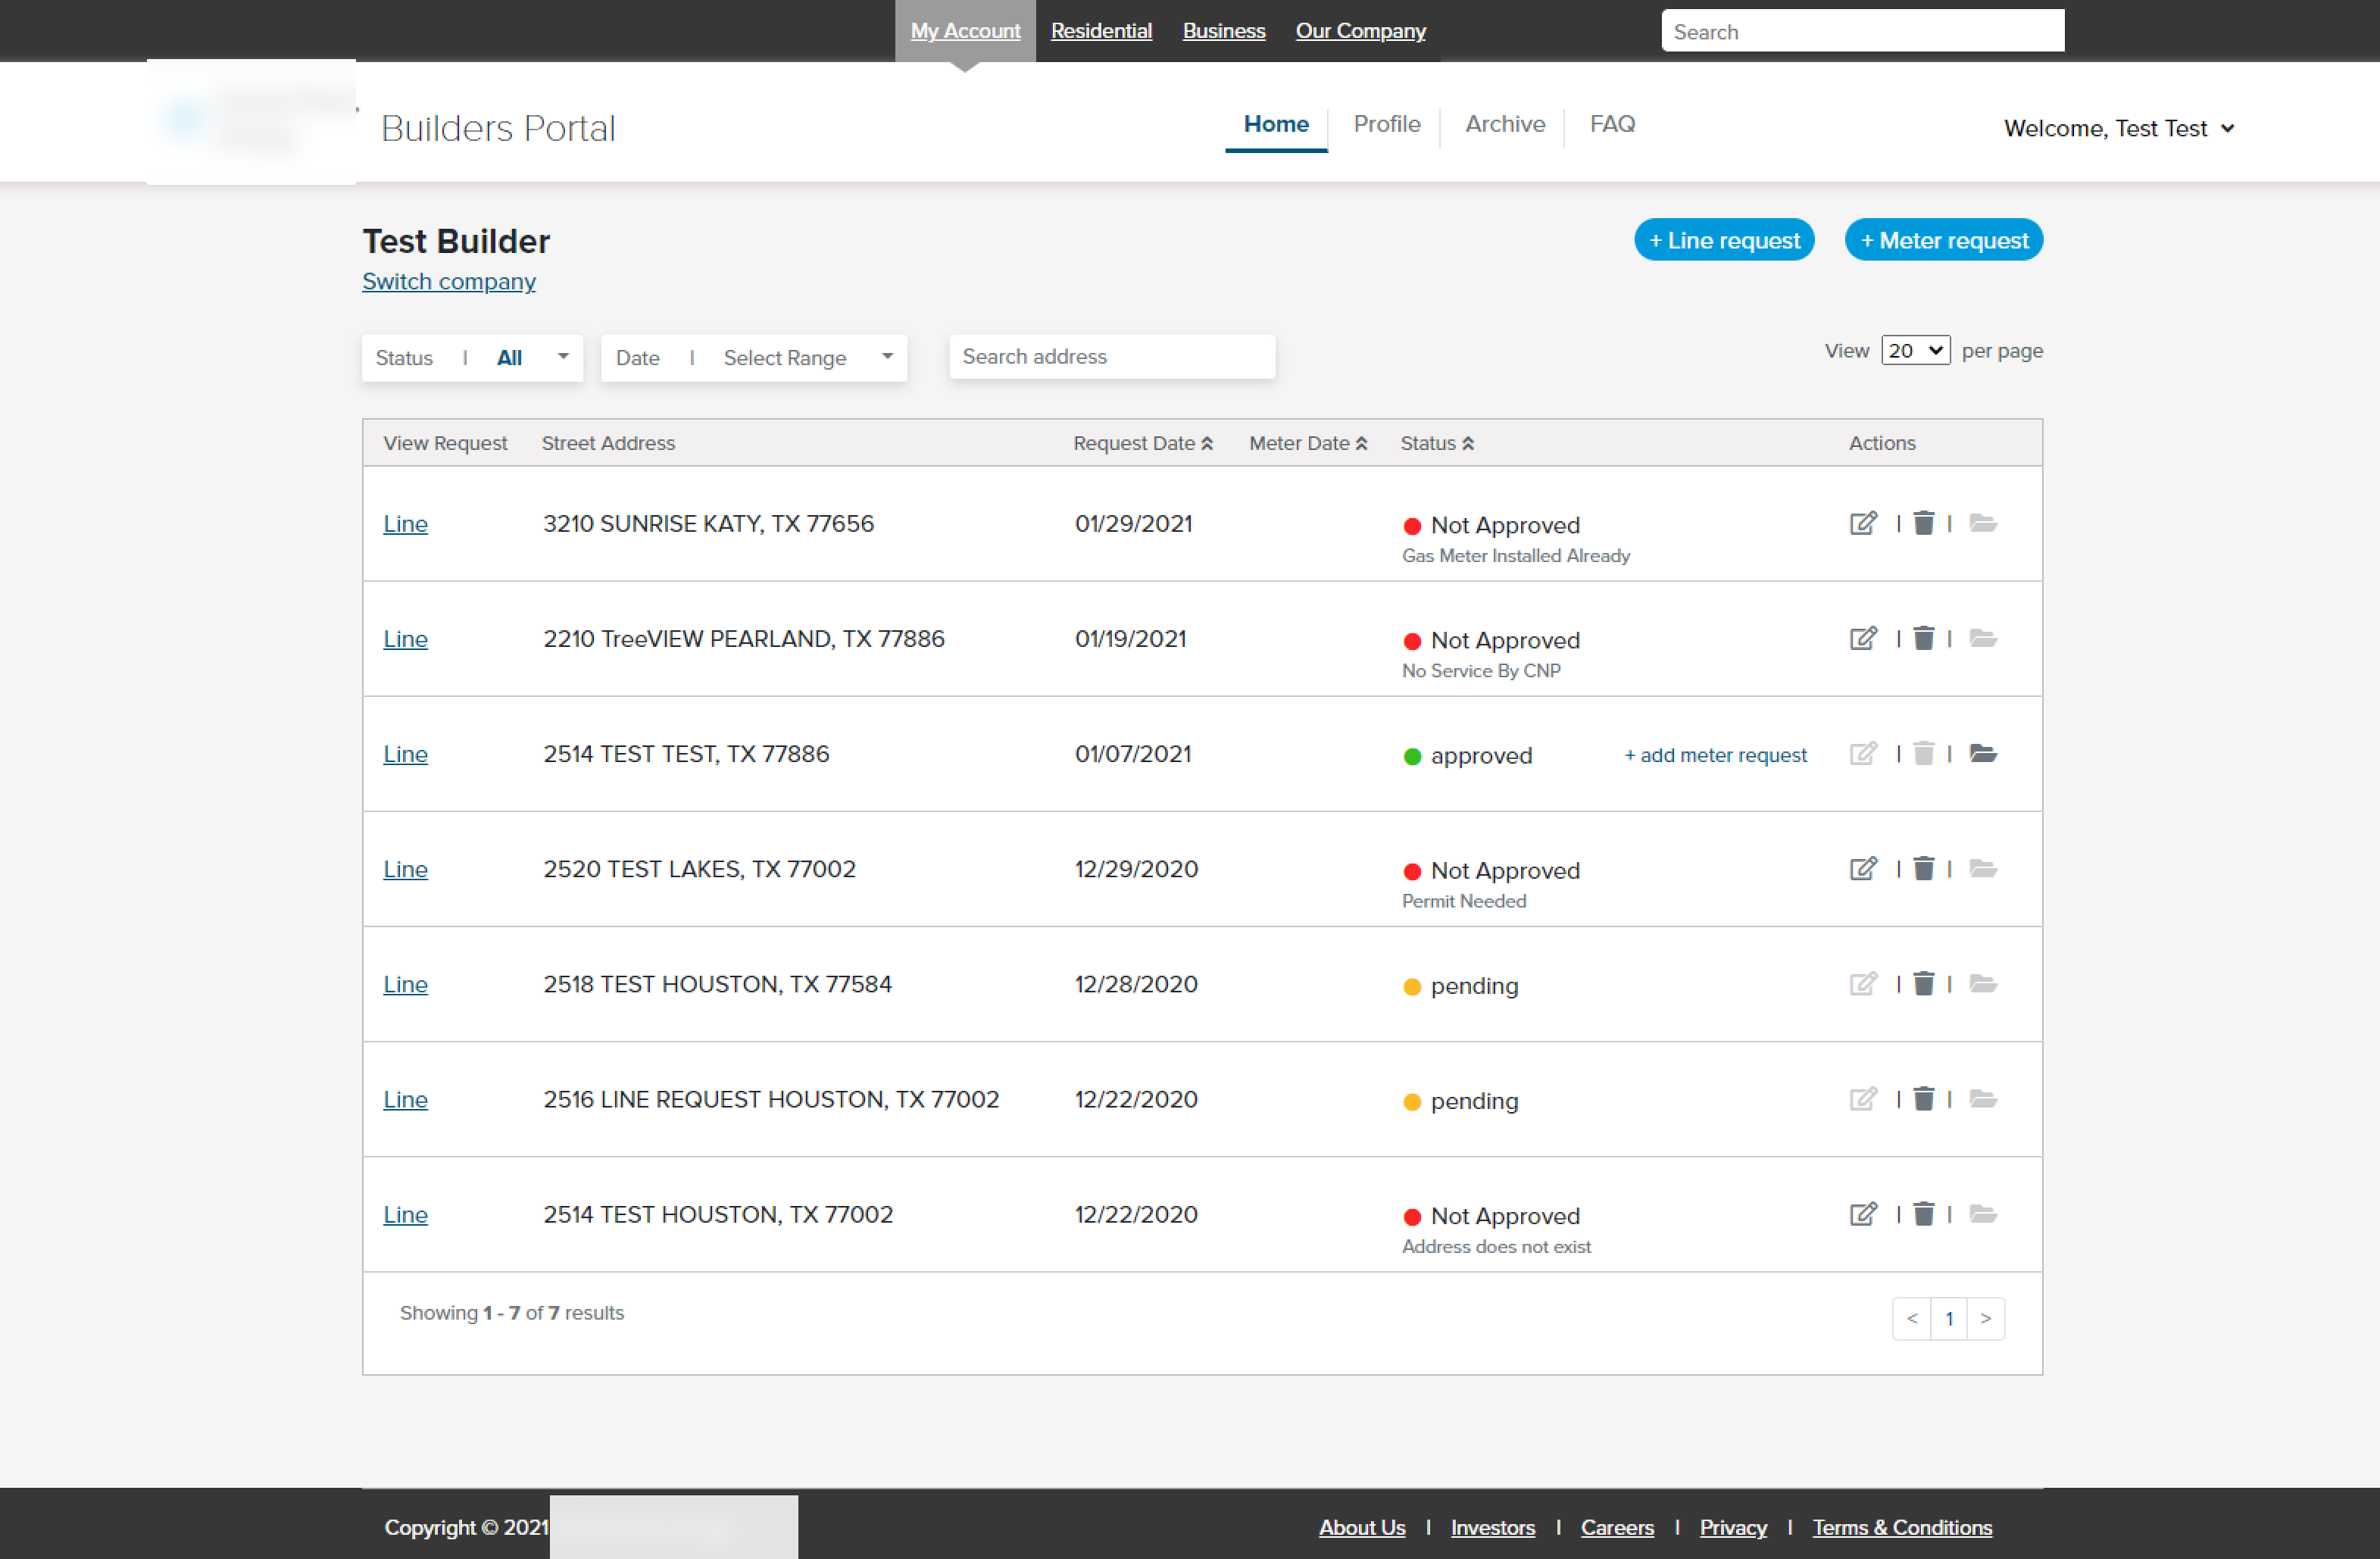Open folder icon for 2514 Test Test row

[x=1984, y=753]
